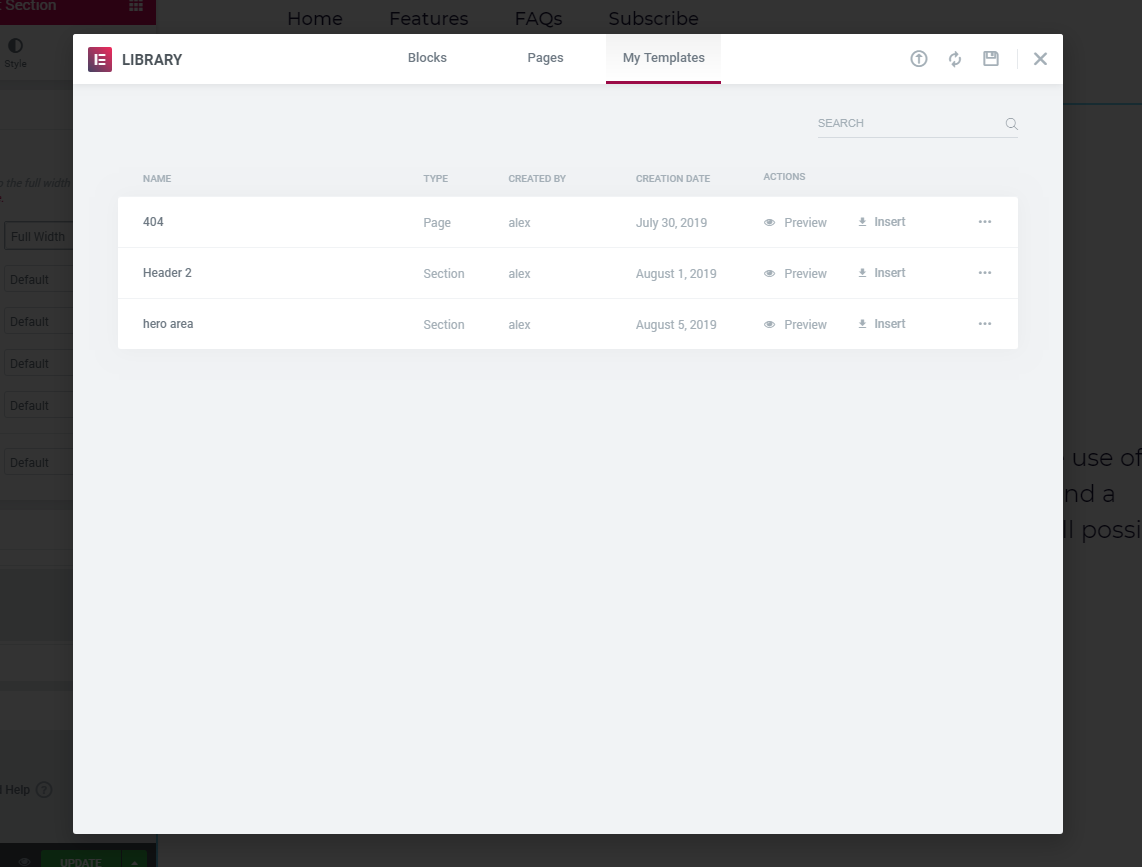Click the search magnifier icon
This screenshot has width=1142, height=867.
(x=1011, y=124)
